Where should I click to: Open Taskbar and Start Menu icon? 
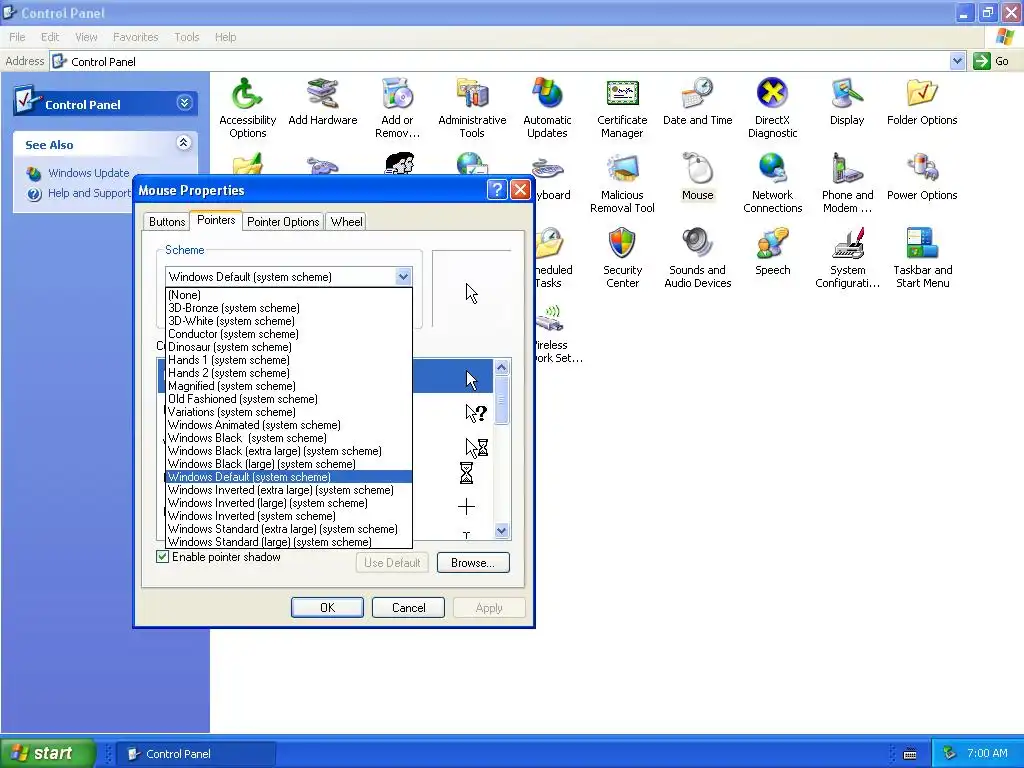922,258
